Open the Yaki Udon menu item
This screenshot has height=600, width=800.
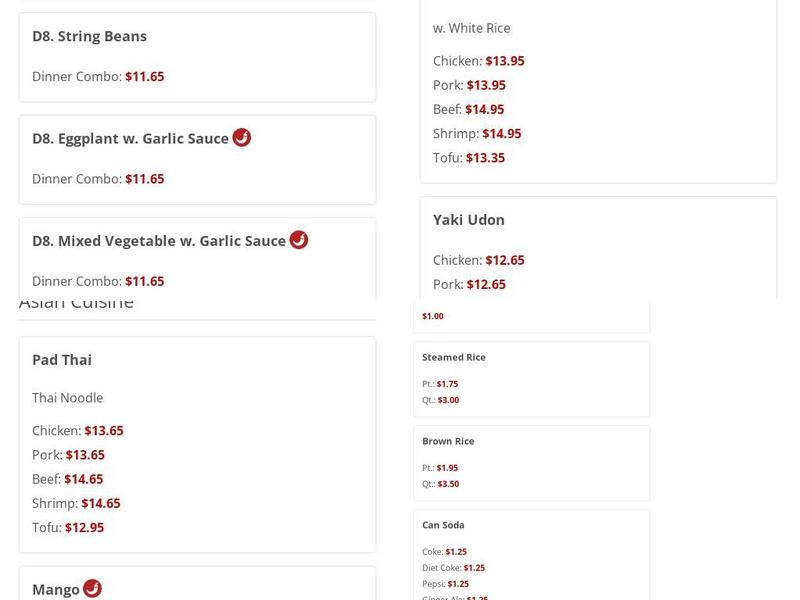[469, 219]
